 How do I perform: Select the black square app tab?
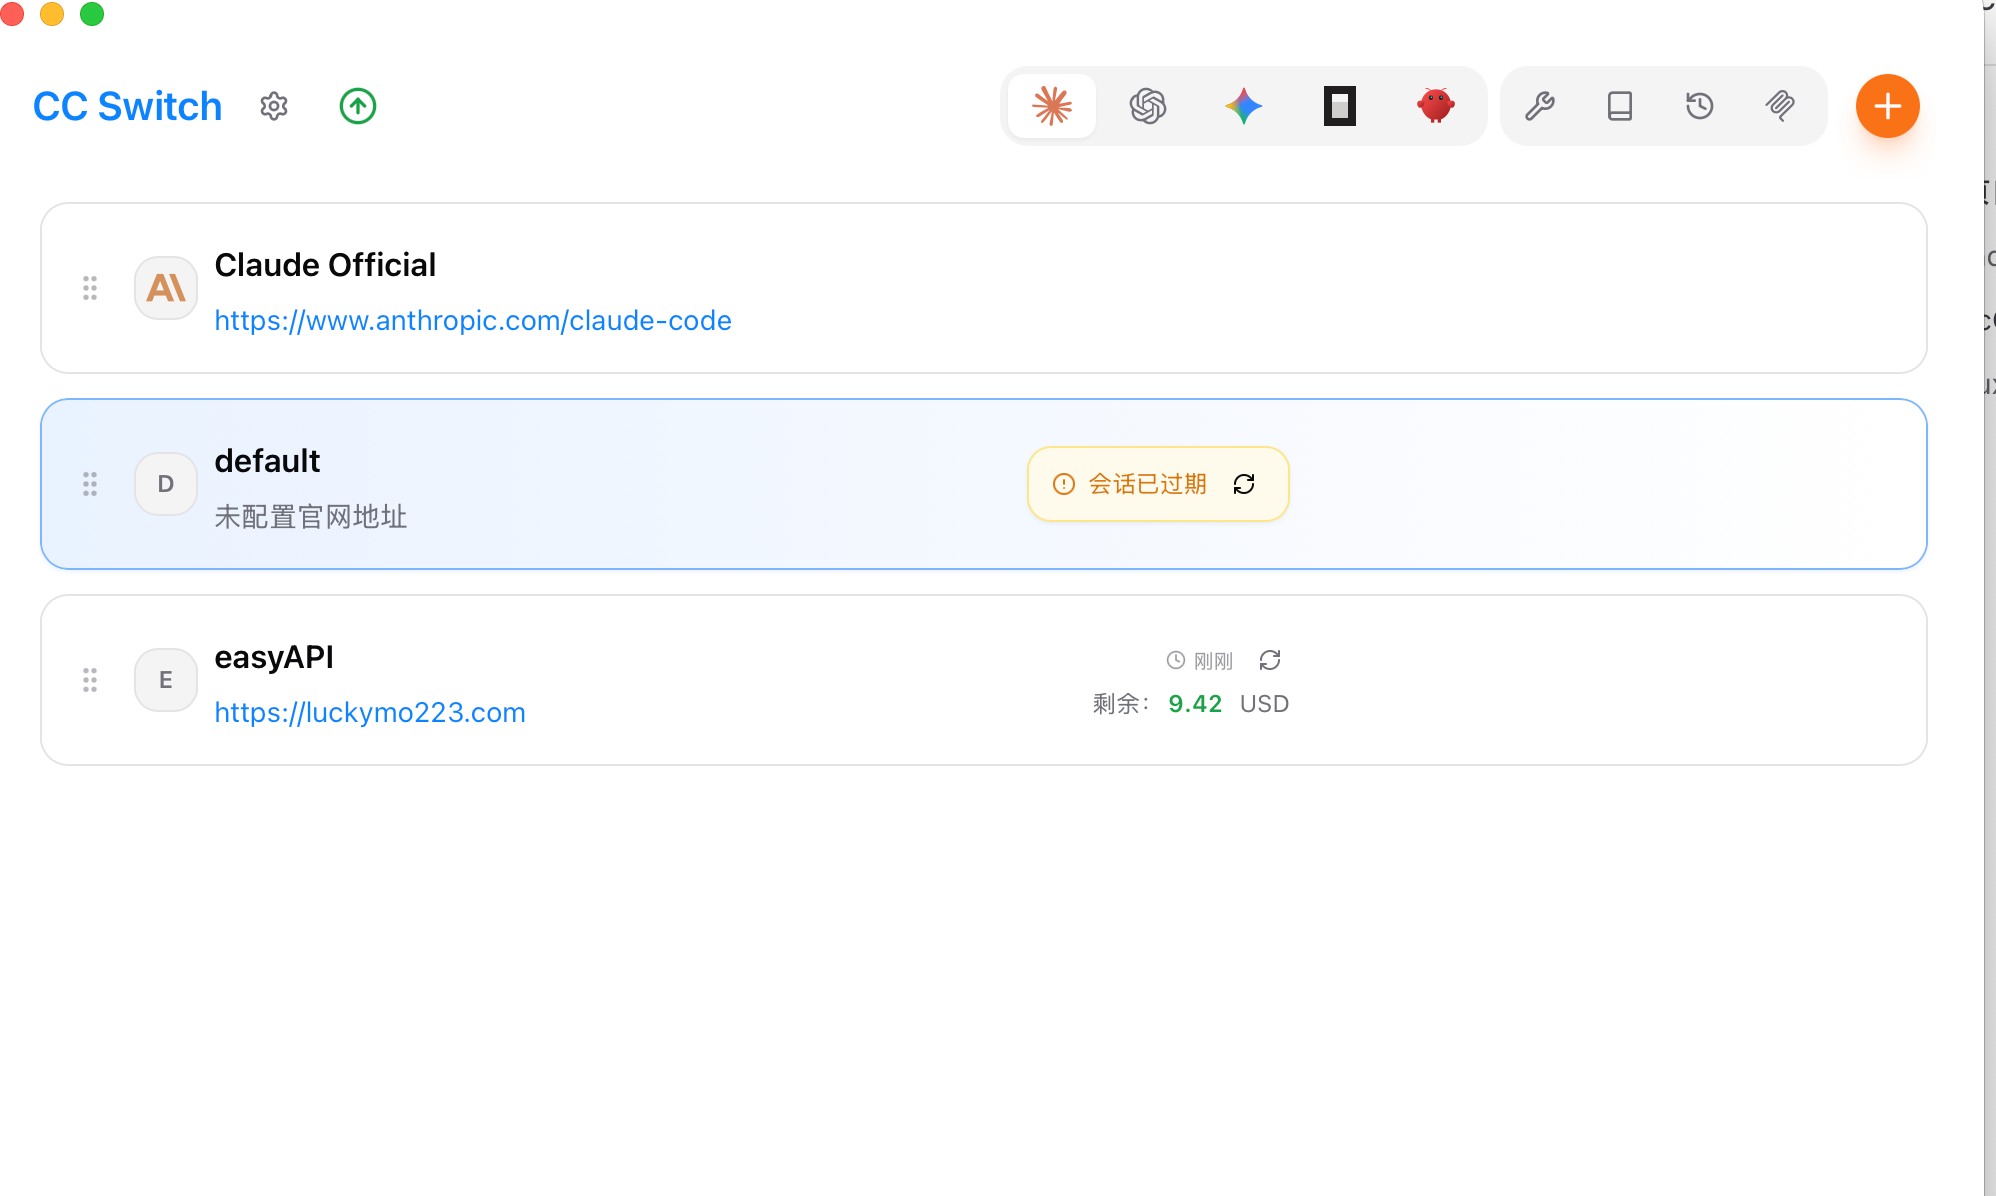click(x=1340, y=106)
